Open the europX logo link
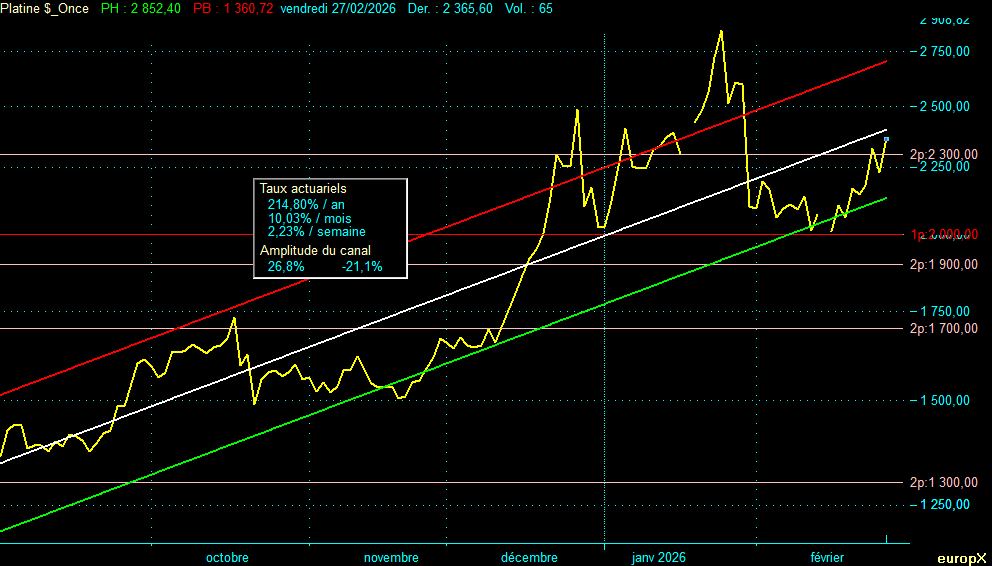The width and height of the screenshot is (992, 566). coord(961,558)
